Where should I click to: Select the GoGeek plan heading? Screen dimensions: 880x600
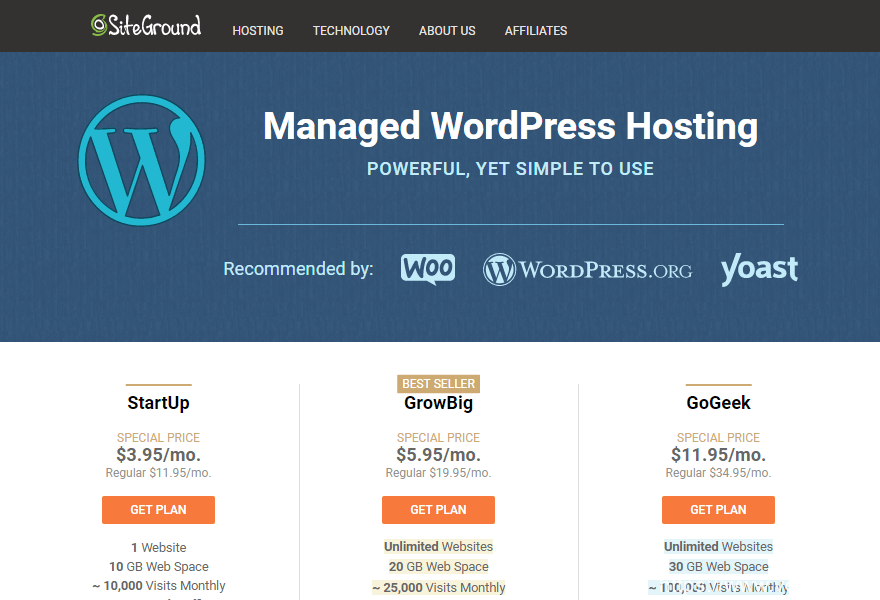(718, 404)
